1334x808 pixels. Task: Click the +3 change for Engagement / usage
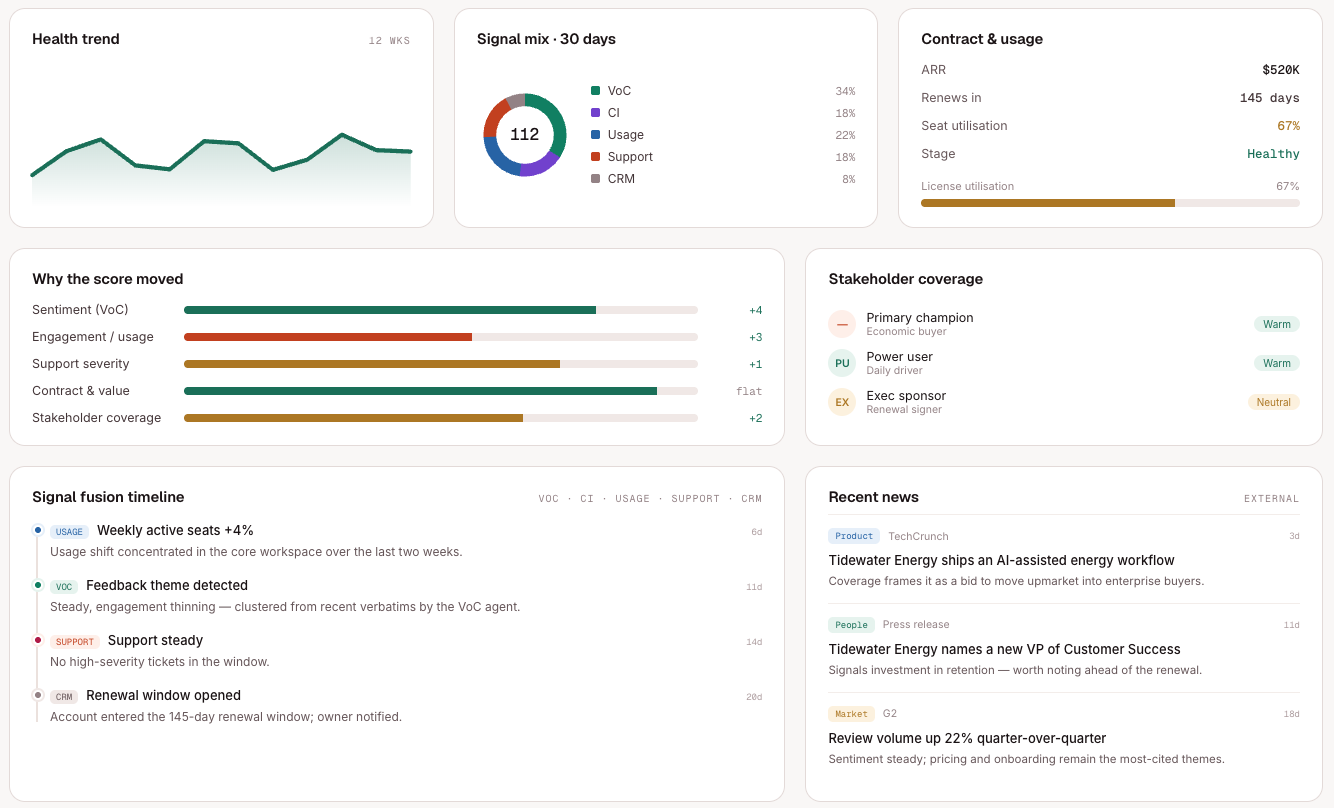coord(755,337)
